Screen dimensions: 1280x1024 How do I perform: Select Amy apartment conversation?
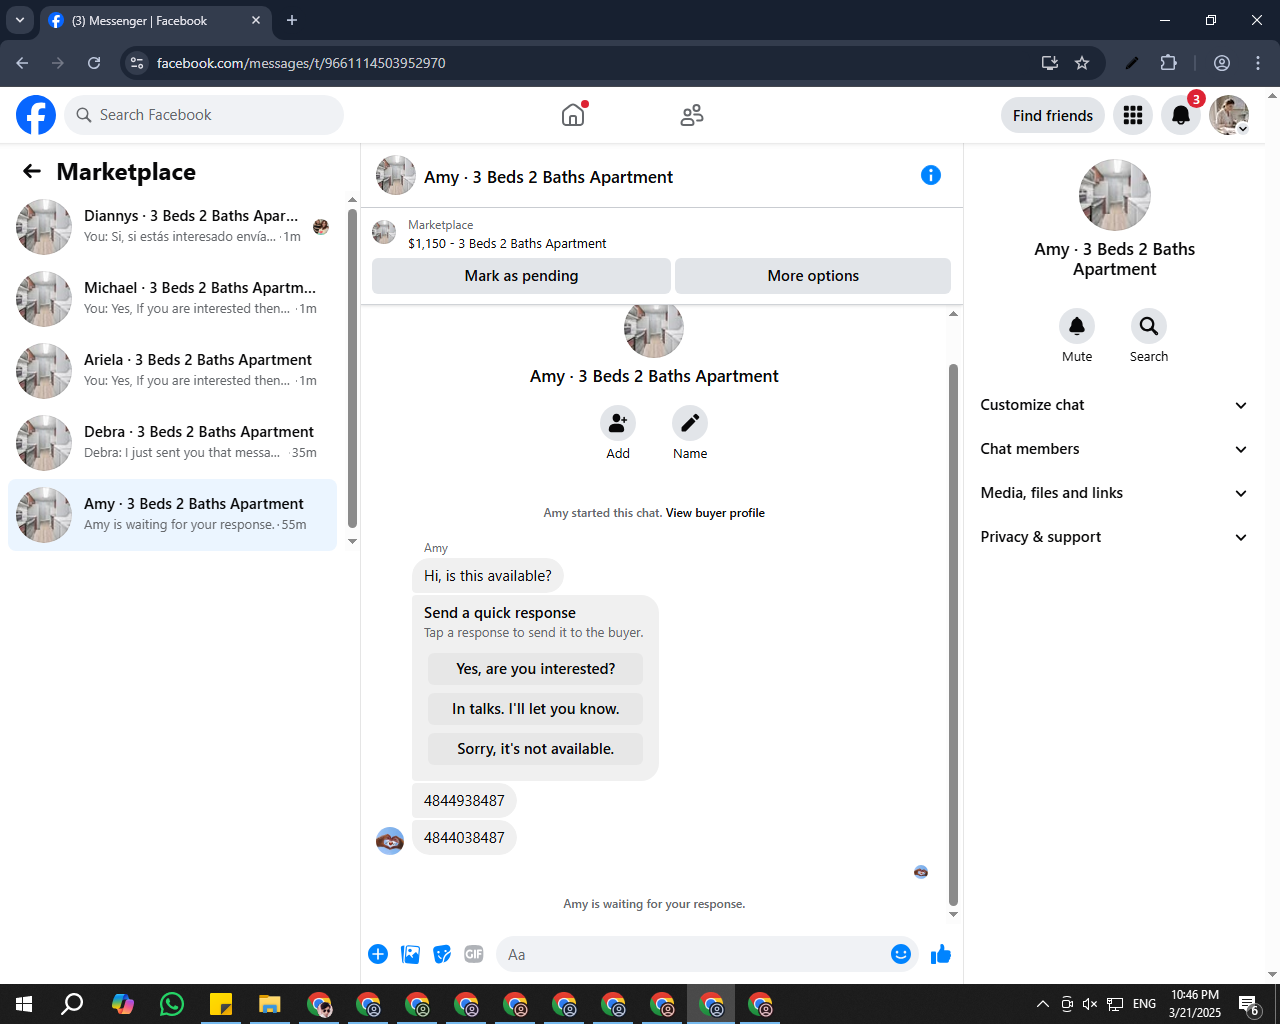click(172, 515)
